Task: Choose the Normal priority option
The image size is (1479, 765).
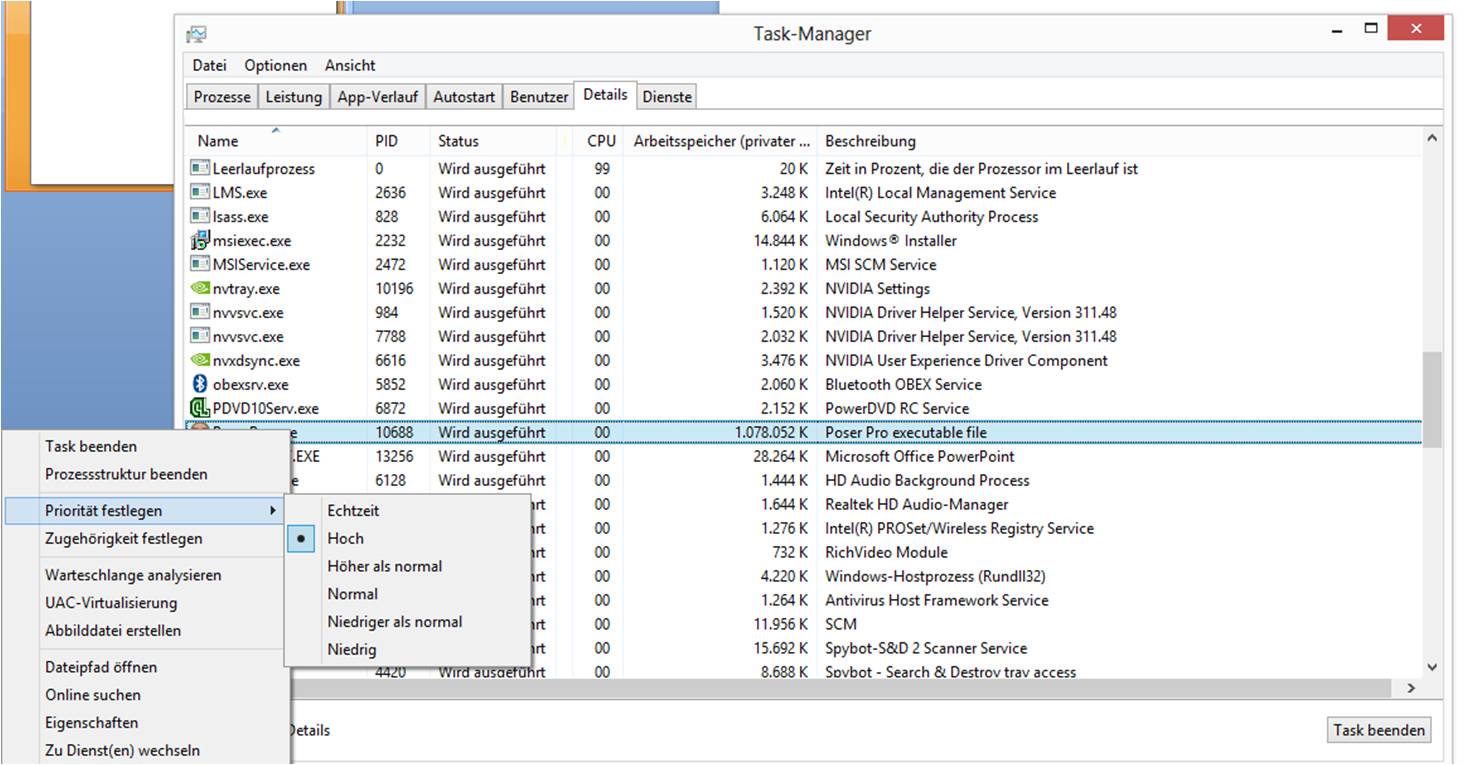Action: (352, 594)
